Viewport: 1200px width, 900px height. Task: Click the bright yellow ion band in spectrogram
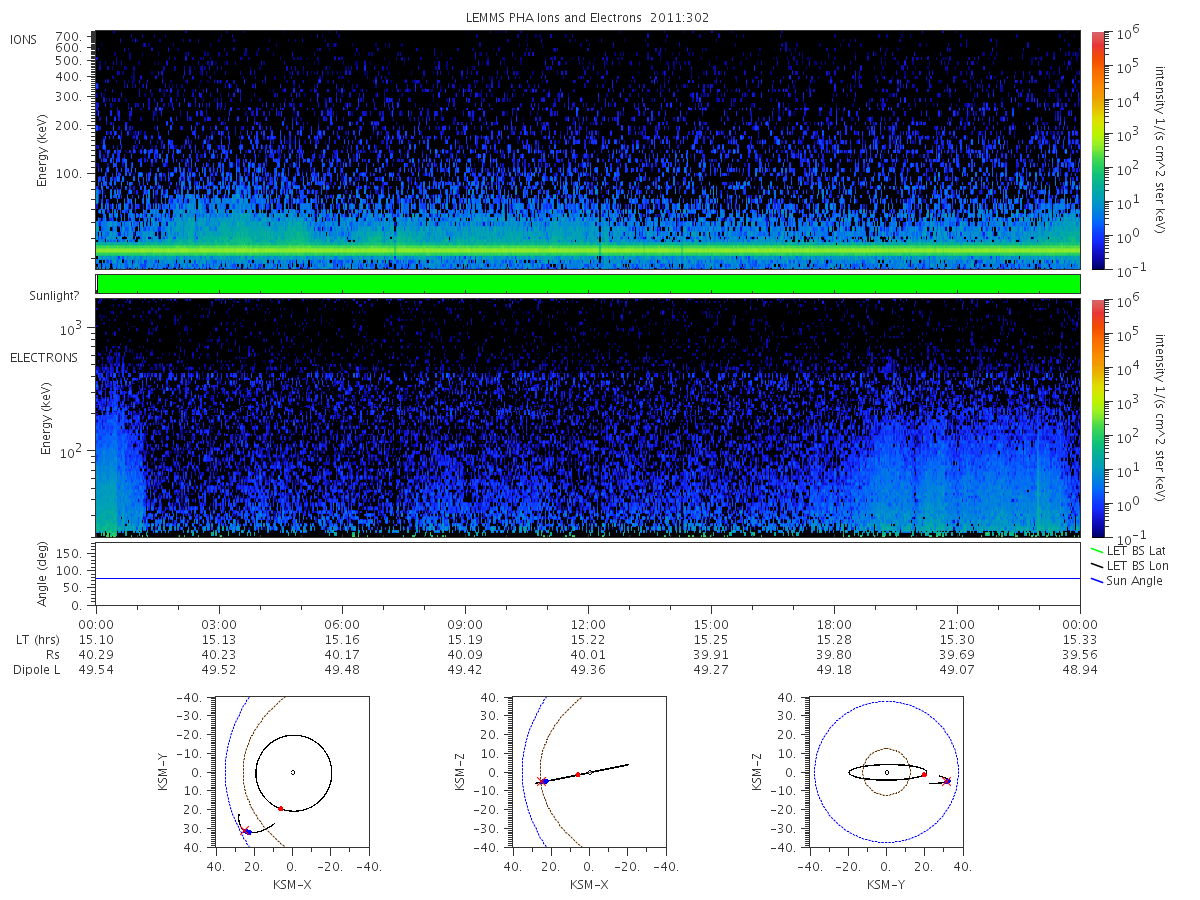(588, 249)
